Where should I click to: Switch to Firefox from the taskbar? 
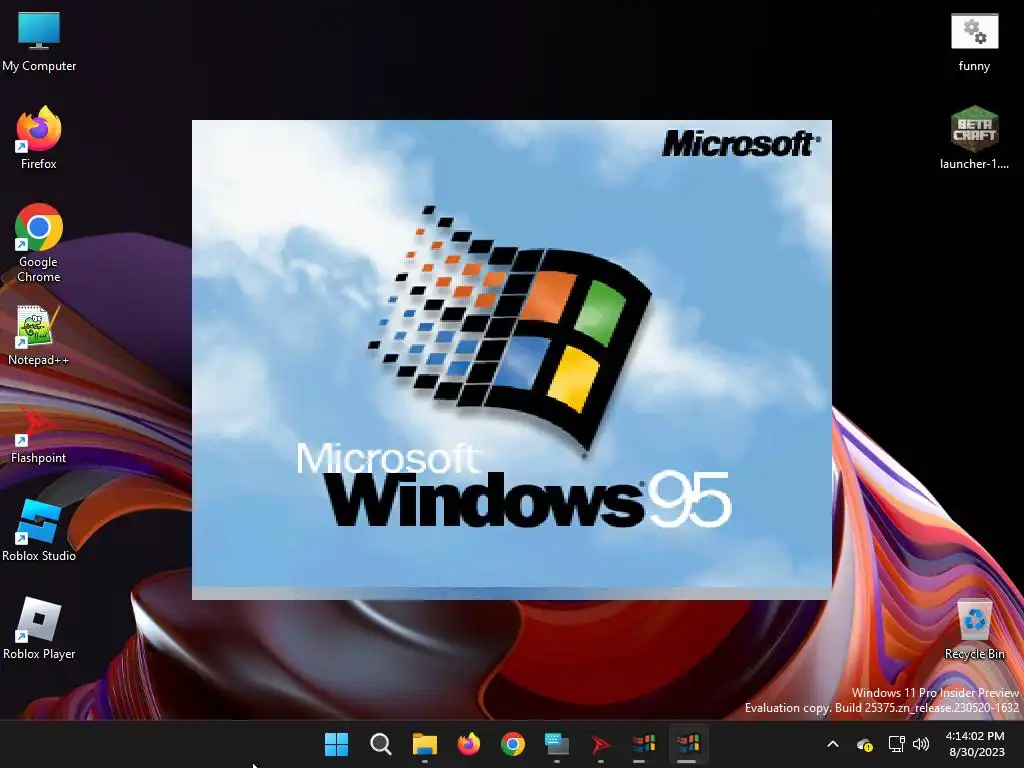(468, 744)
